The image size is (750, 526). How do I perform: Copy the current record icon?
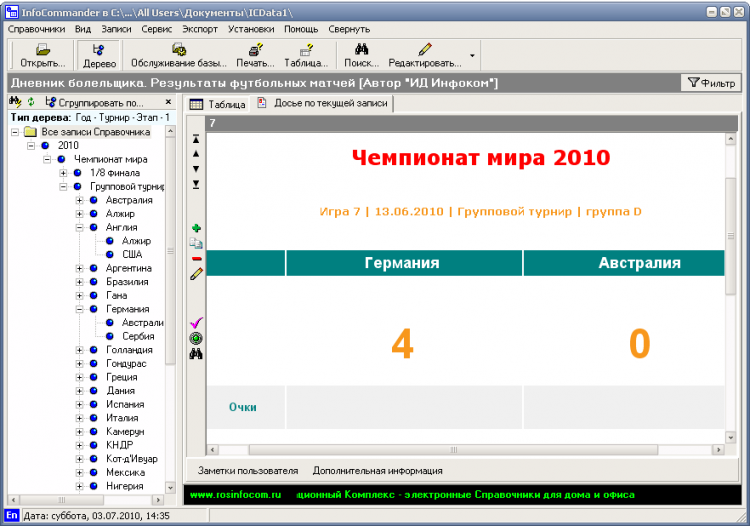(196, 243)
